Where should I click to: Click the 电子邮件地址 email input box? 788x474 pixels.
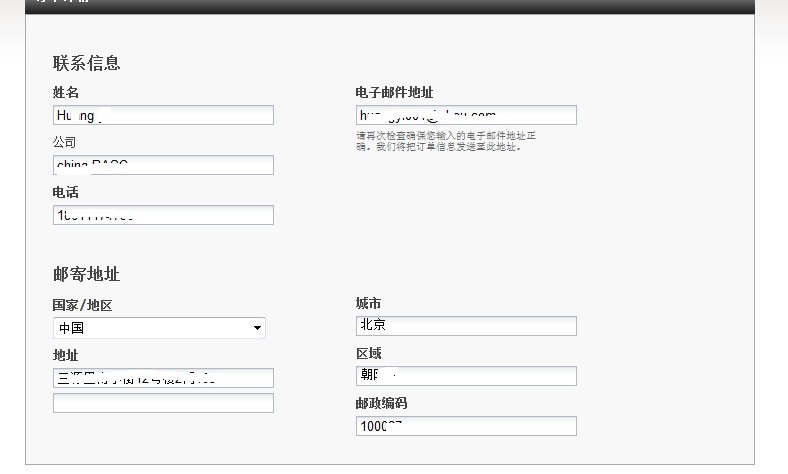pyautogui.click(x=466, y=115)
